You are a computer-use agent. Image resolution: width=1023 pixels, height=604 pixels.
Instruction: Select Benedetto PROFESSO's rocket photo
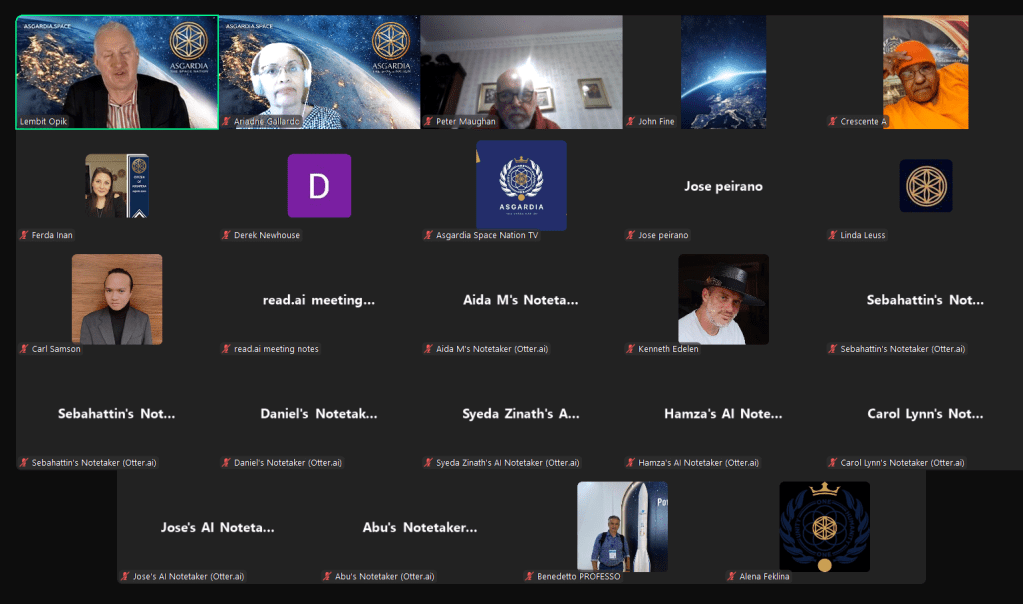(x=622, y=526)
